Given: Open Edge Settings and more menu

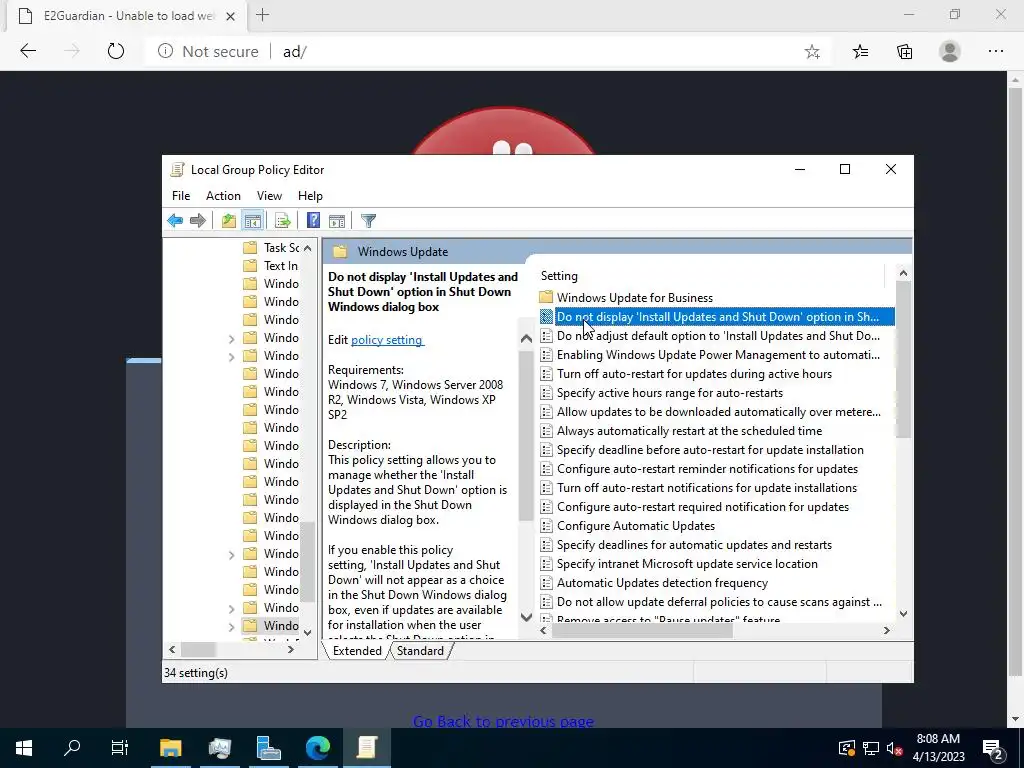Looking at the screenshot, I should point(995,51).
